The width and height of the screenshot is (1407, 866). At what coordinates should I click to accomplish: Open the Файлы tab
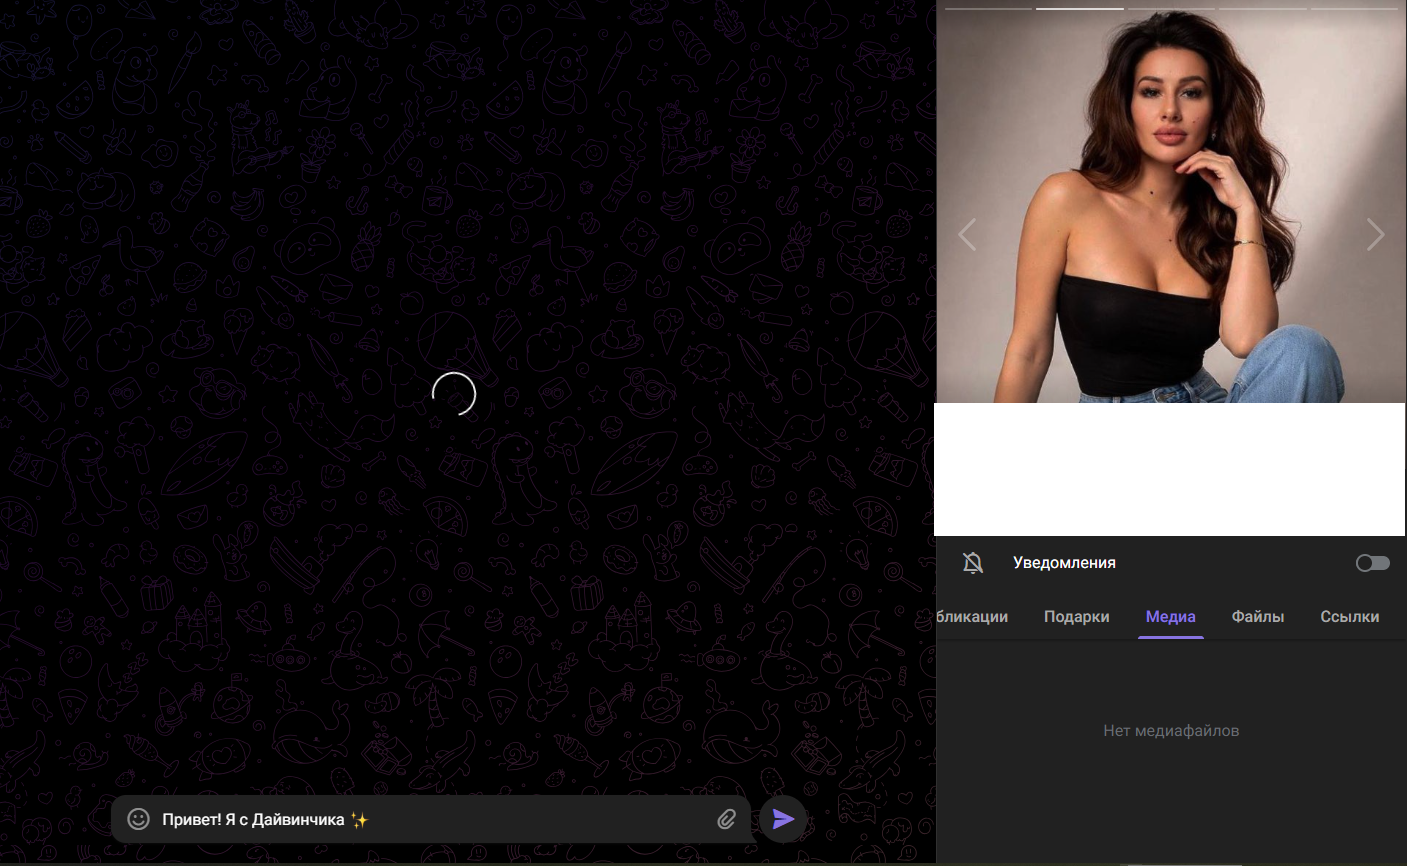[x=1258, y=617]
